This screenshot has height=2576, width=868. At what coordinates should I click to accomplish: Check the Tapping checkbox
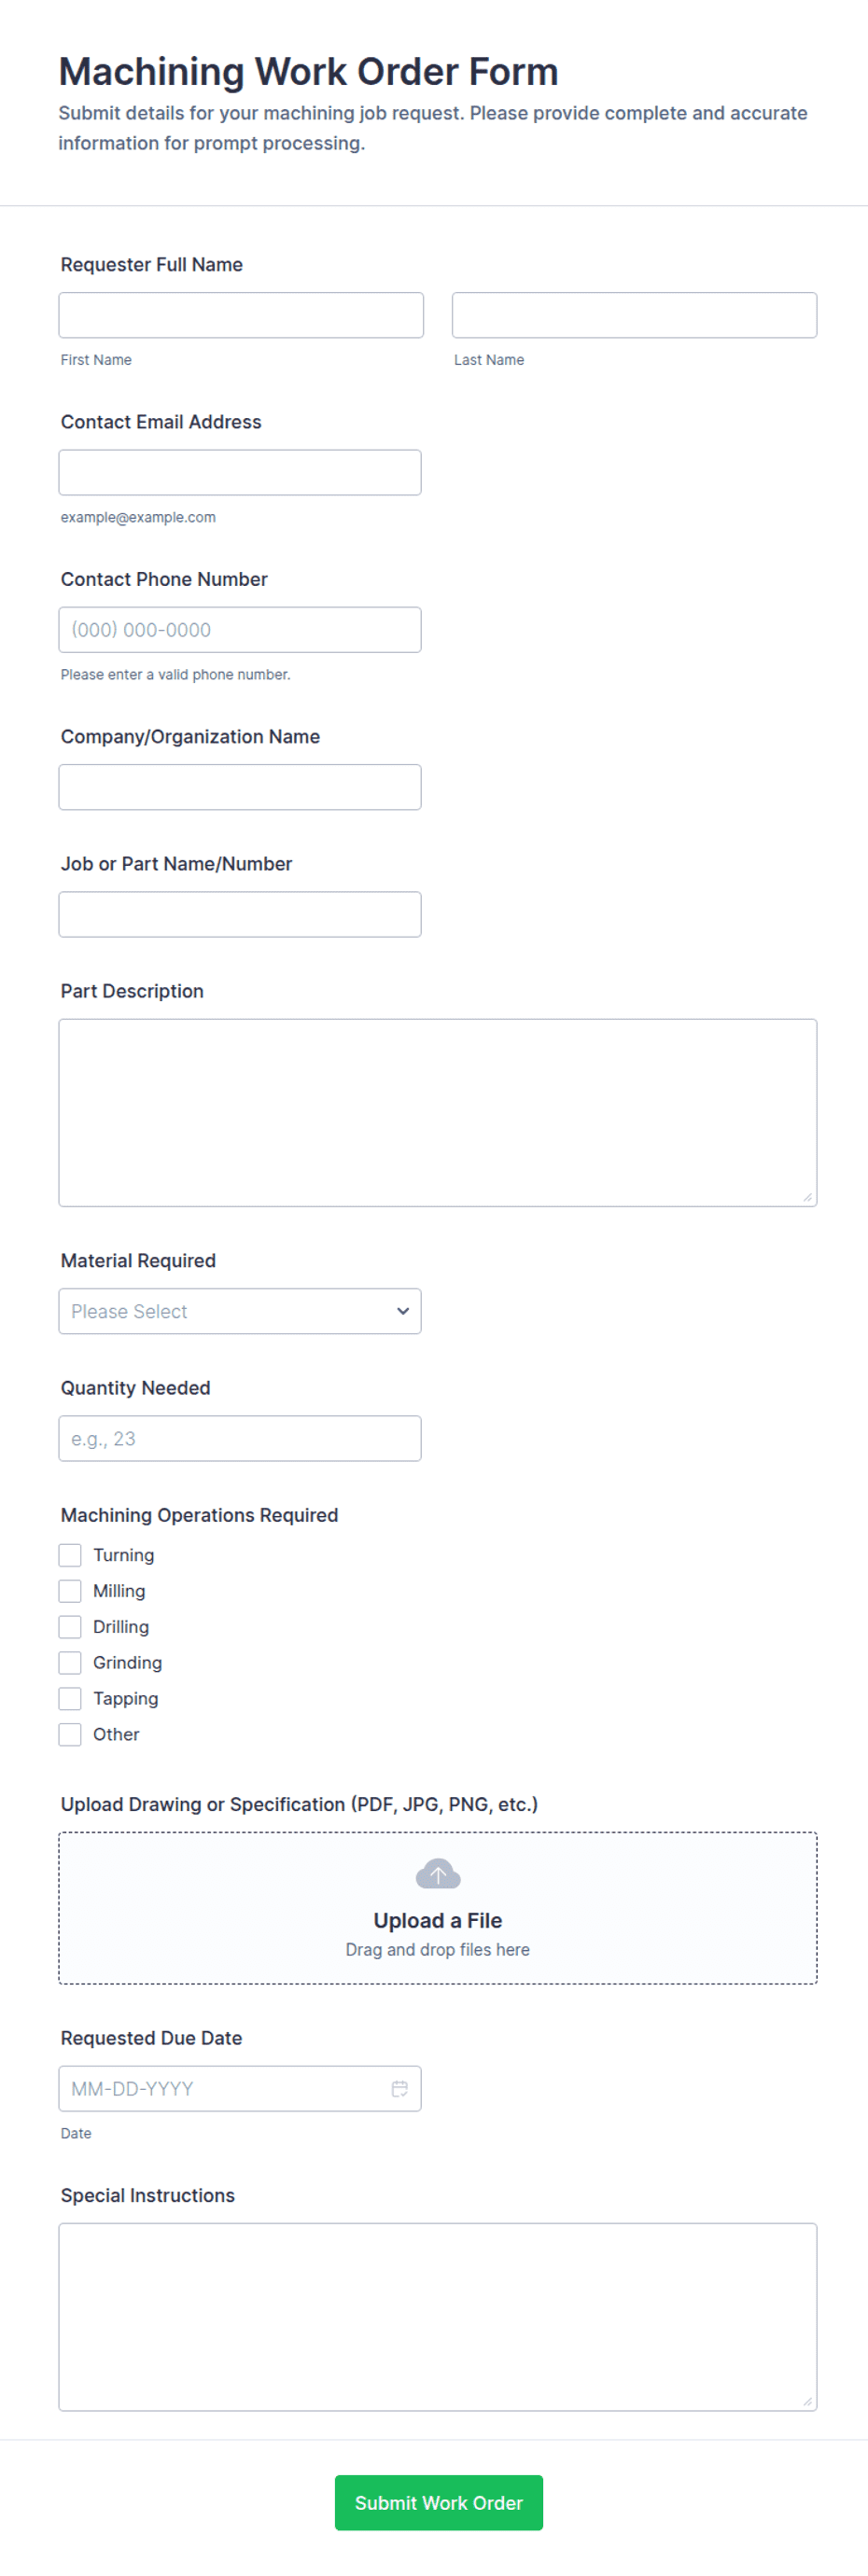[x=70, y=1698]
